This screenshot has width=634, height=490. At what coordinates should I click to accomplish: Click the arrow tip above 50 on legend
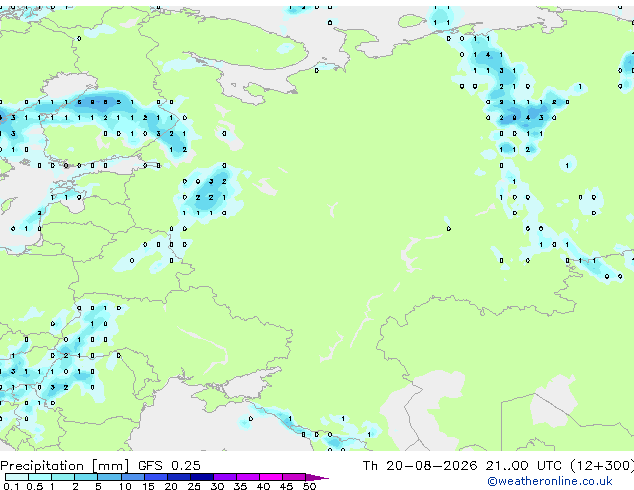(x=317, y=477)
